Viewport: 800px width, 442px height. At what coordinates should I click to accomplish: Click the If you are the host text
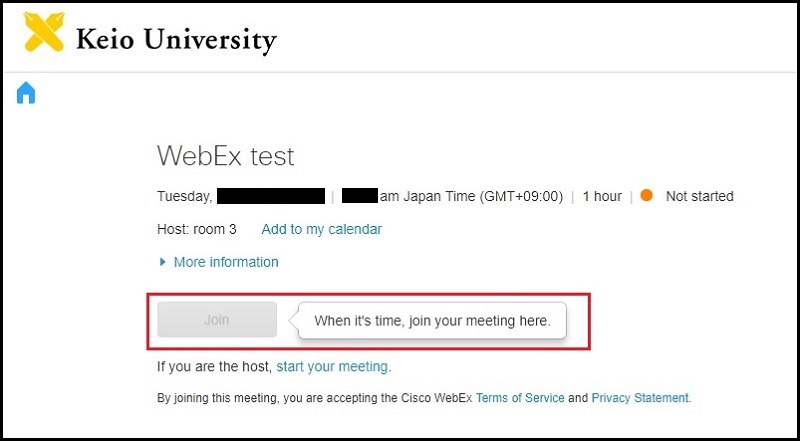[214, 366]
